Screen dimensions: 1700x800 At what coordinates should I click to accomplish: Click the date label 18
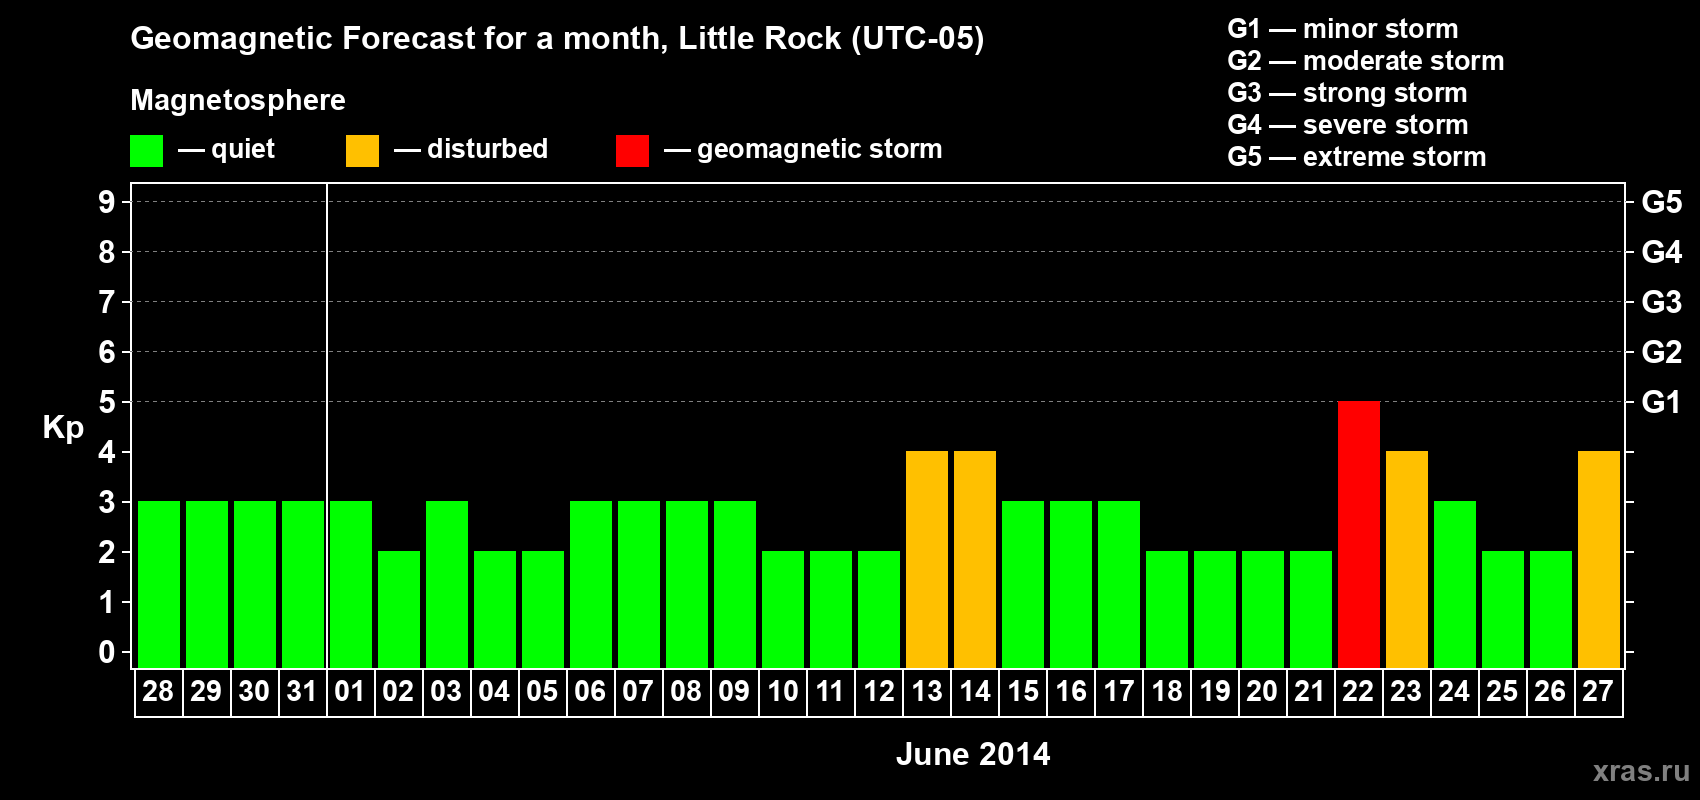(1166, 691)
